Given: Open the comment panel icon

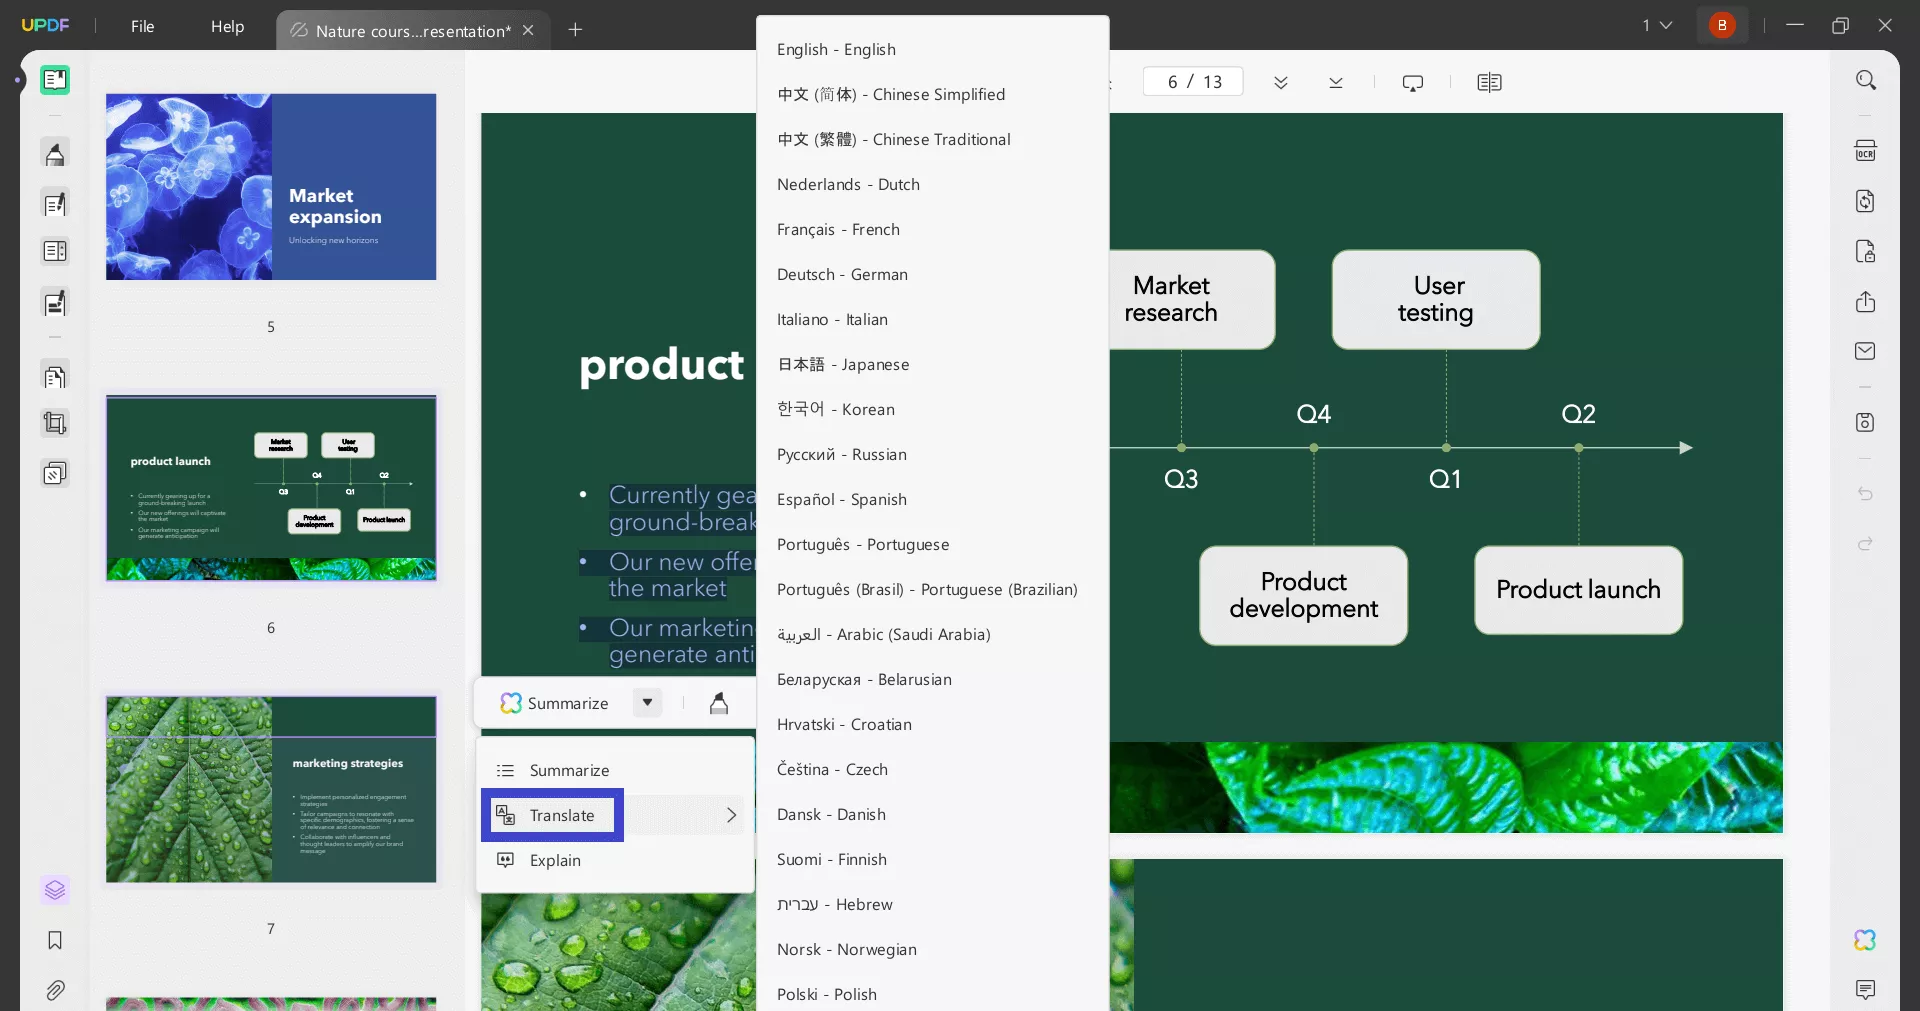Looking at the screenshot, I should (x=1865, y=990).
